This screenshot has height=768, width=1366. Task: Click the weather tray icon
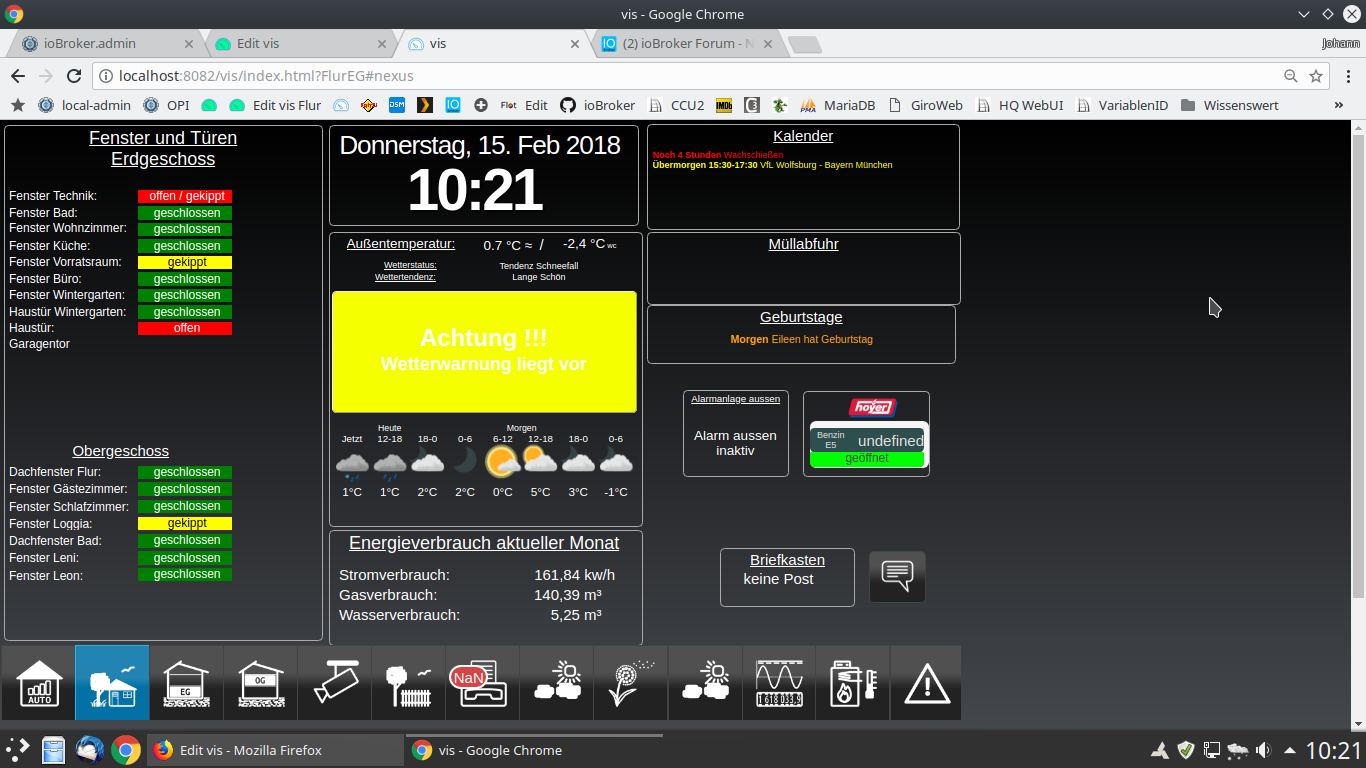coord(1237,750)
